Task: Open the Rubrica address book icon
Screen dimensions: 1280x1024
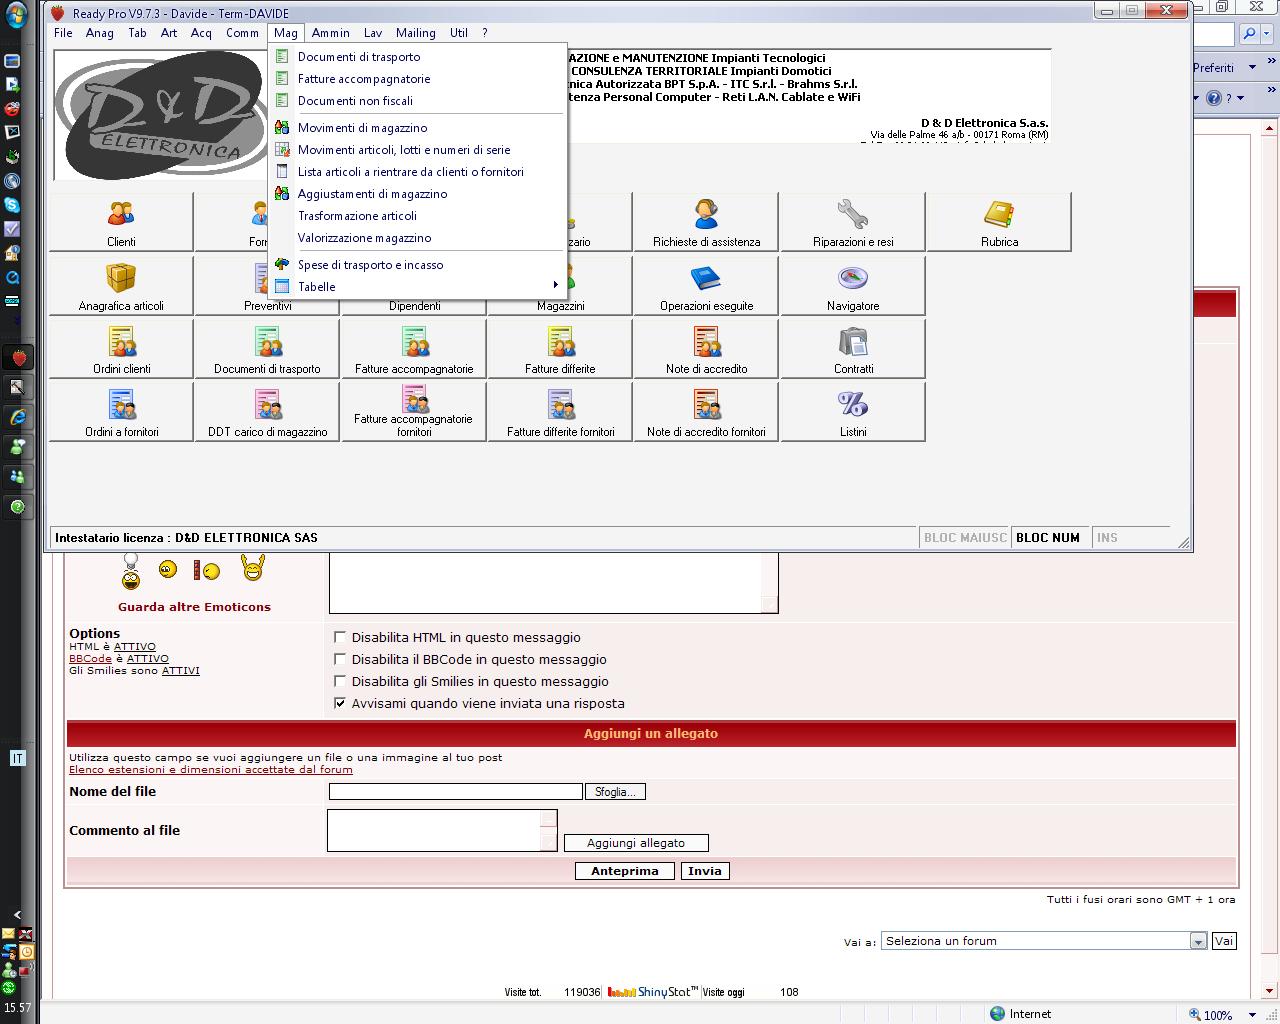Action: coord(999,222)
